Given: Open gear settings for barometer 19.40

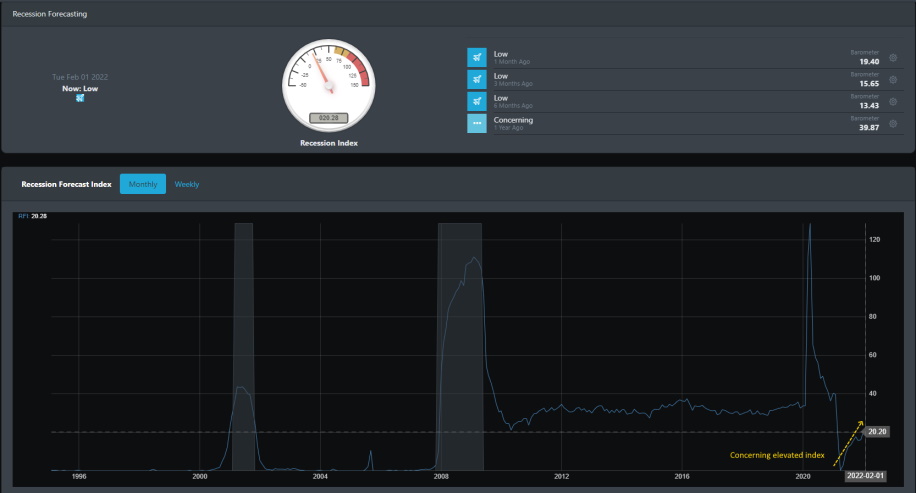Looking at the screenshot, I should (893, 58).
